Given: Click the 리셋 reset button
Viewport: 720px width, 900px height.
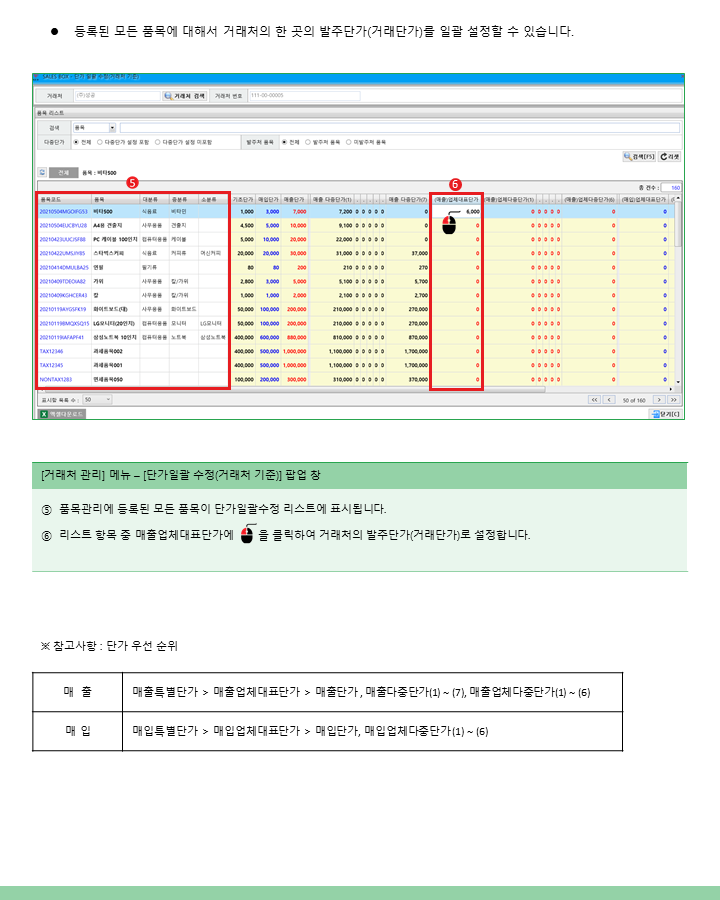Looking at the screenshot, I should tap(669, 156).
